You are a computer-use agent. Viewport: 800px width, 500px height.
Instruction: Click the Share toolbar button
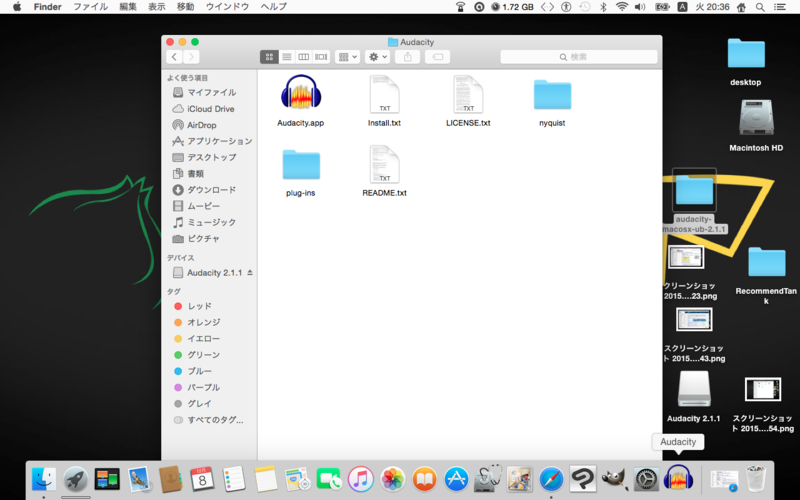(408, 57)
